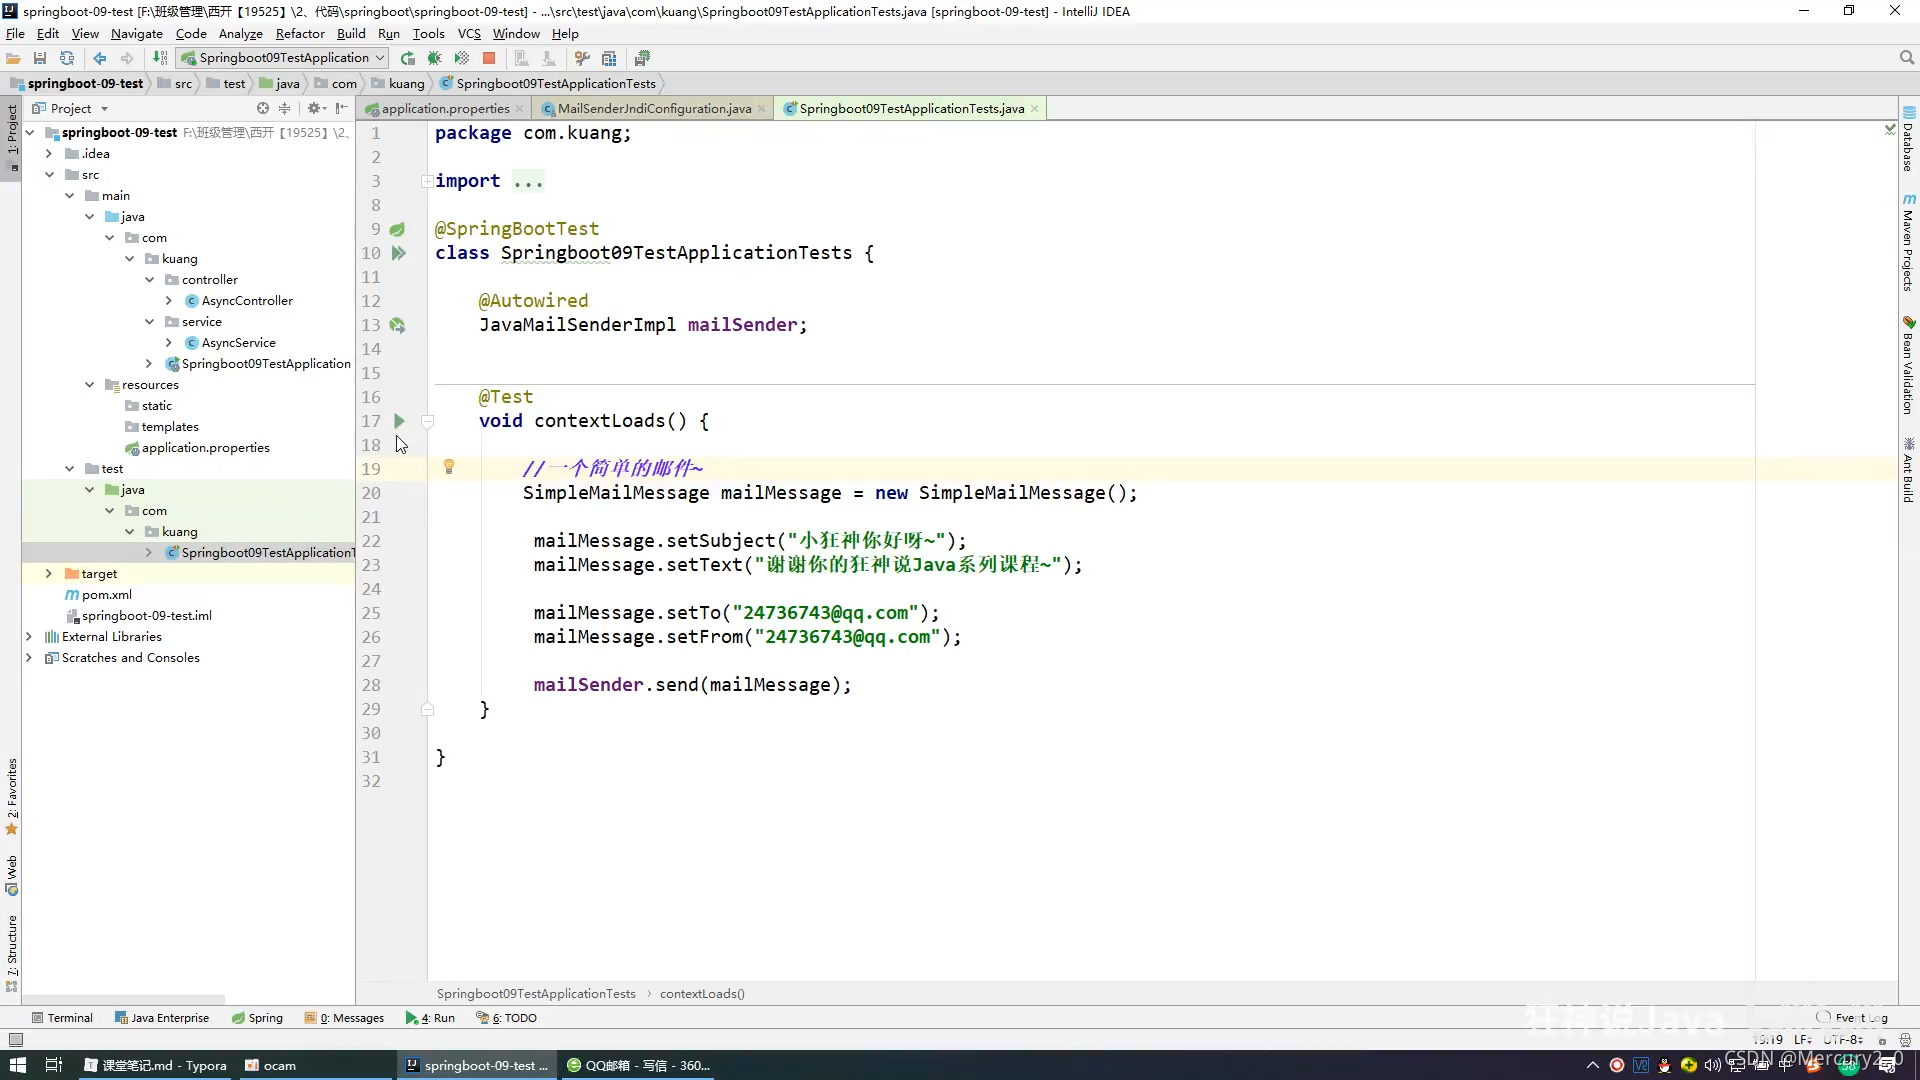
Task: Open the TODO tool window
Action: 507,1018
